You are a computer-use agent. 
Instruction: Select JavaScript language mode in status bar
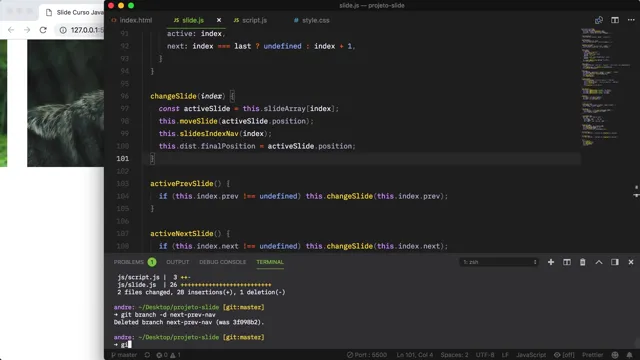[x=531, y=355]
